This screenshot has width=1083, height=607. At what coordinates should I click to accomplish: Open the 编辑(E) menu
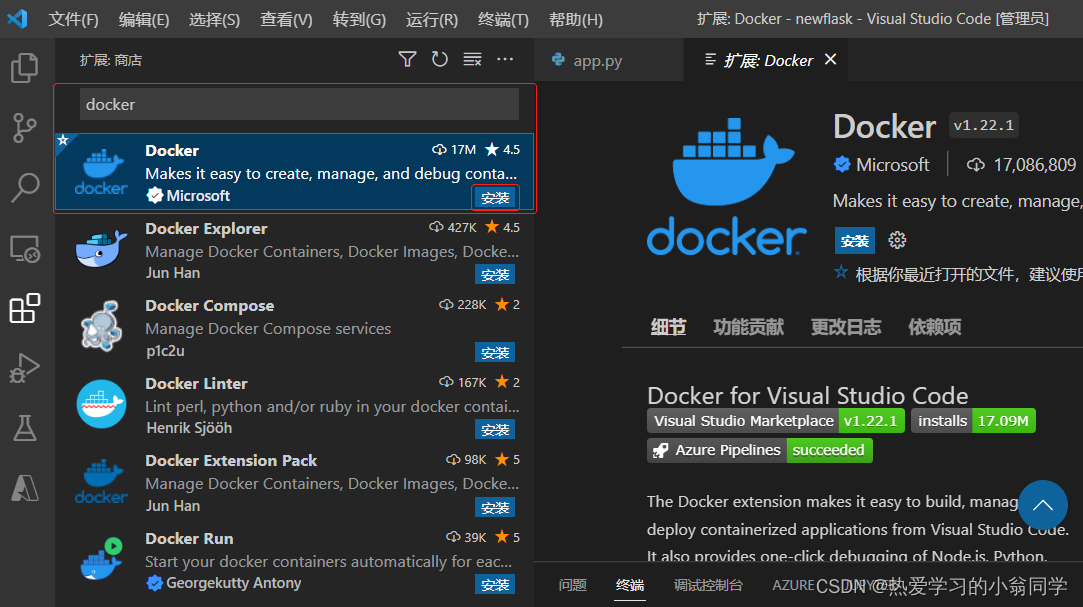pyautogui.click(x=144, y=19)
